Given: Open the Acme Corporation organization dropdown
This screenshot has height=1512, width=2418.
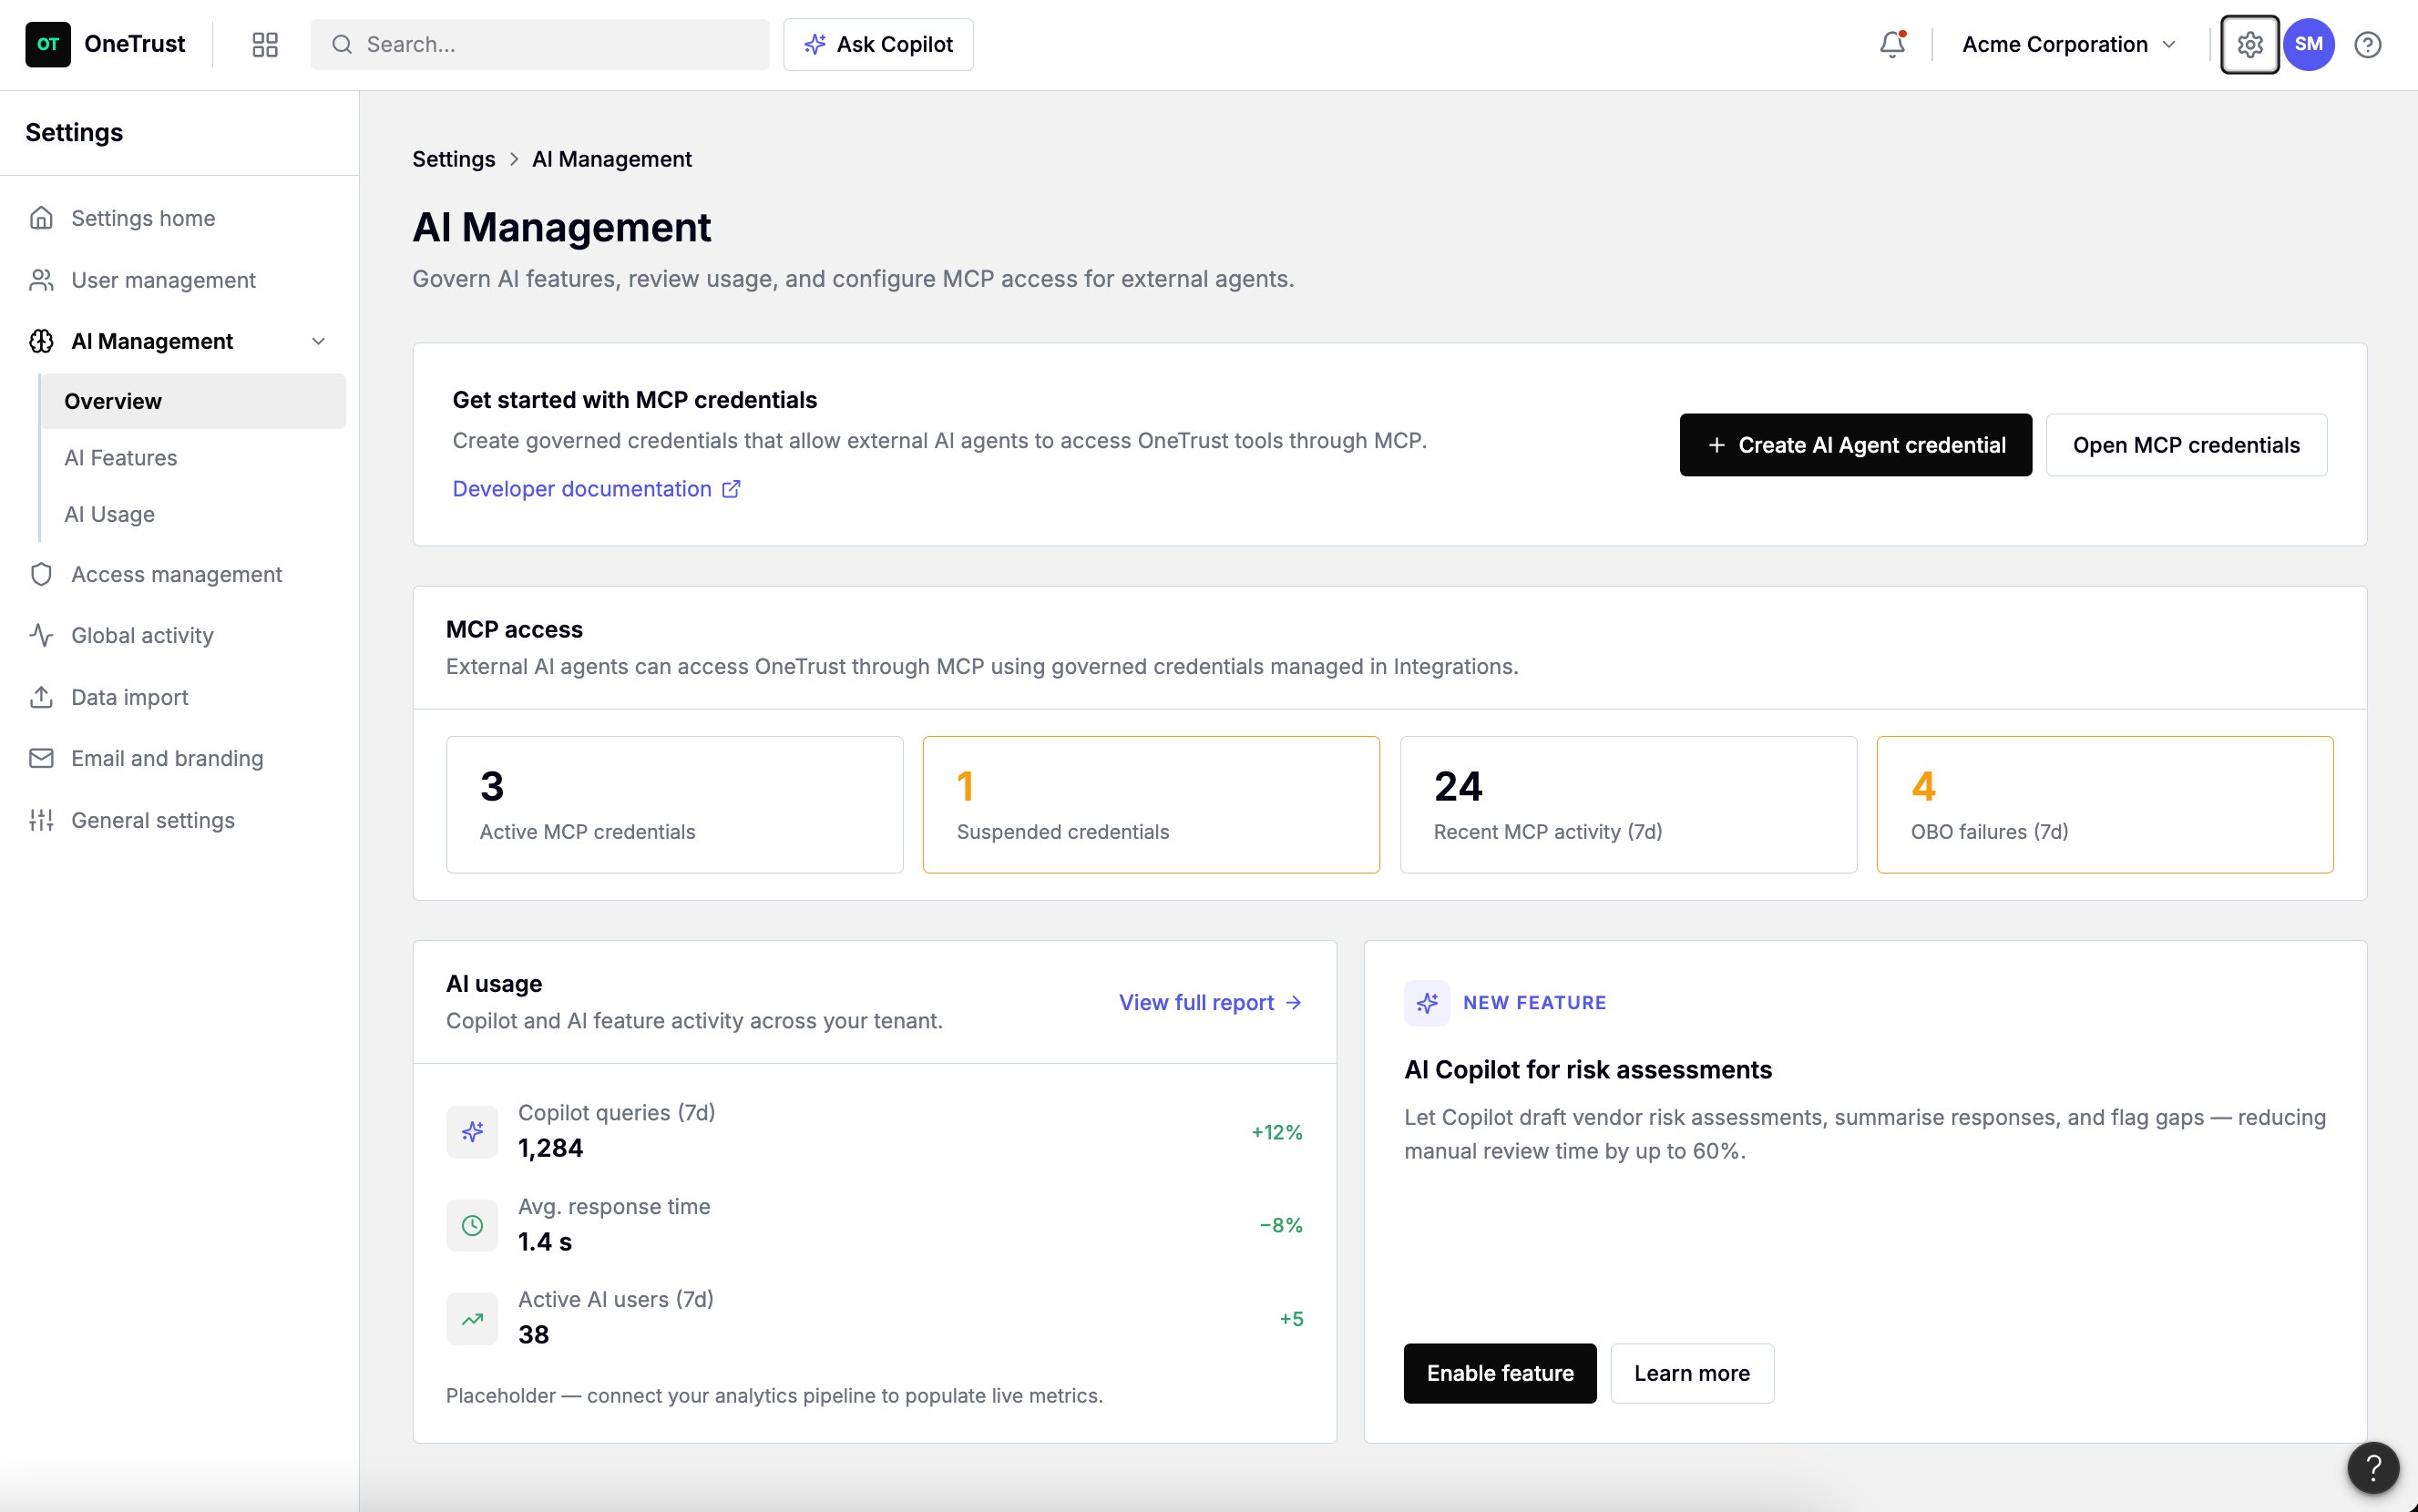Looking at the screenshot, I should [2069, 44].
